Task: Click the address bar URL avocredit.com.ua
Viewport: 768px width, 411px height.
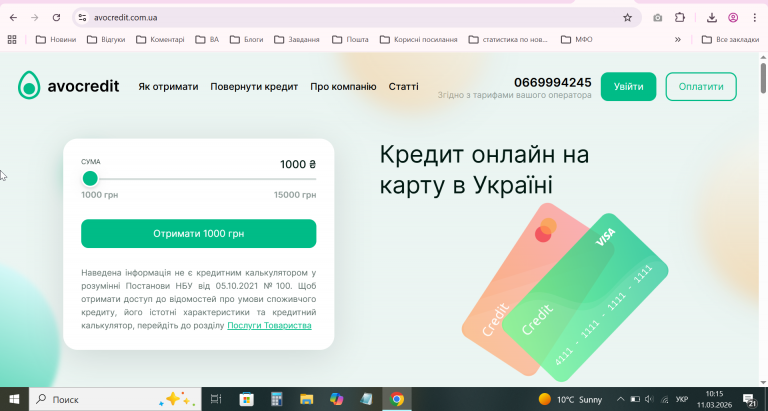Action: click(x=125, y=18)
